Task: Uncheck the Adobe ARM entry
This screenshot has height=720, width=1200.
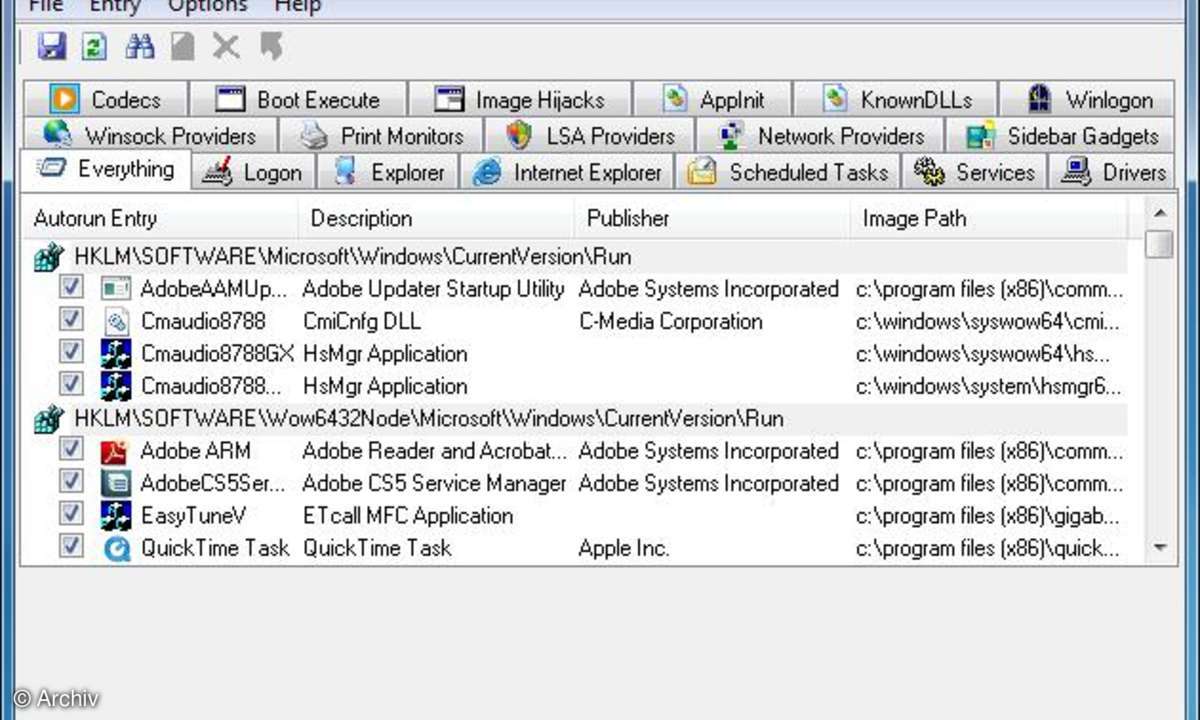Action: pos(71,450)
